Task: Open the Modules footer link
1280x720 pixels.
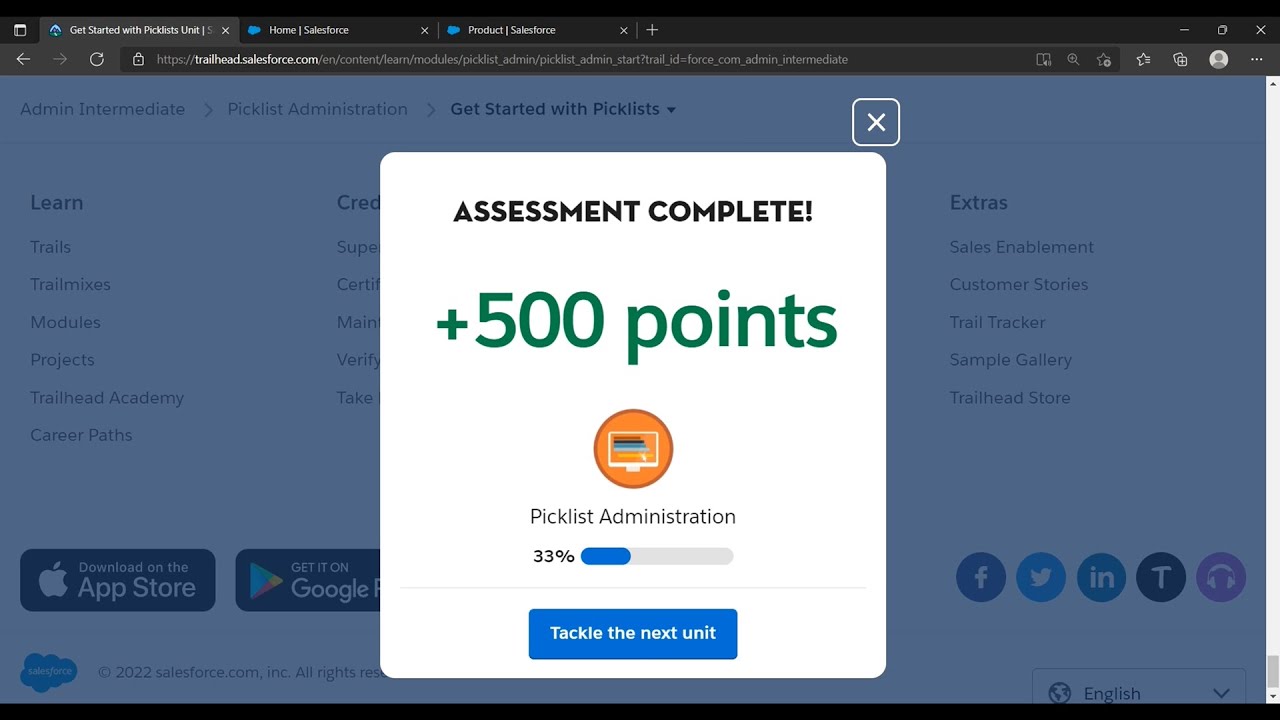Action: [66, 322]
